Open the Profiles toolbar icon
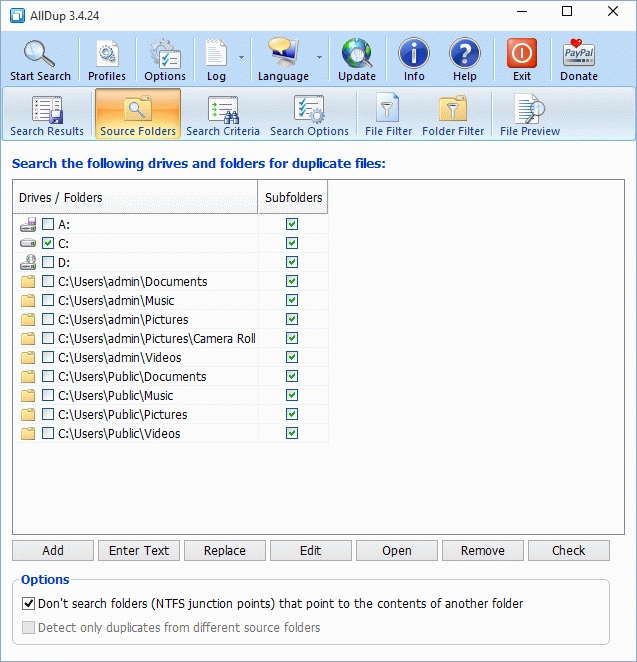The image size is (637, 662). pos(107,54)
